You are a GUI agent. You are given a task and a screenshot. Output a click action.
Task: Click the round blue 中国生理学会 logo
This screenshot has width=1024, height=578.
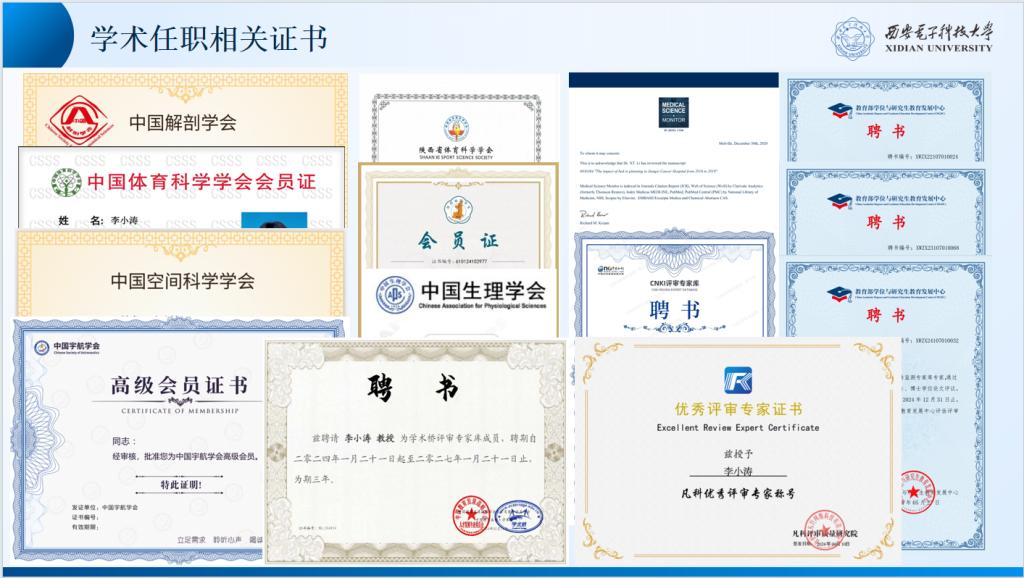(394, 294)
